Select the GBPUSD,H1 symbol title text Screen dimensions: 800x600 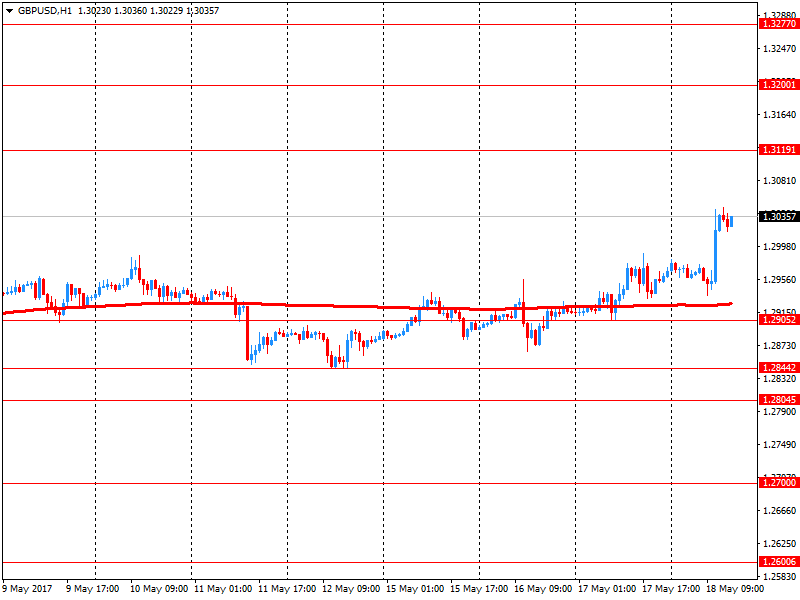click(45, 11)
